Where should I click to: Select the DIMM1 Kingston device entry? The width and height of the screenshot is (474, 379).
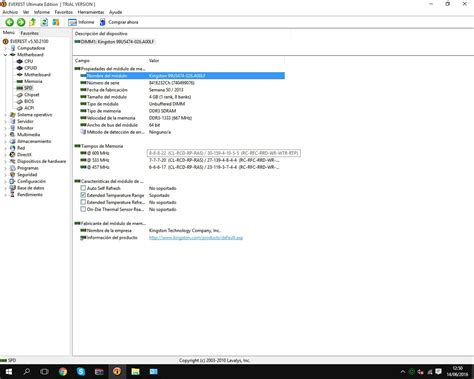click(114, 42)
